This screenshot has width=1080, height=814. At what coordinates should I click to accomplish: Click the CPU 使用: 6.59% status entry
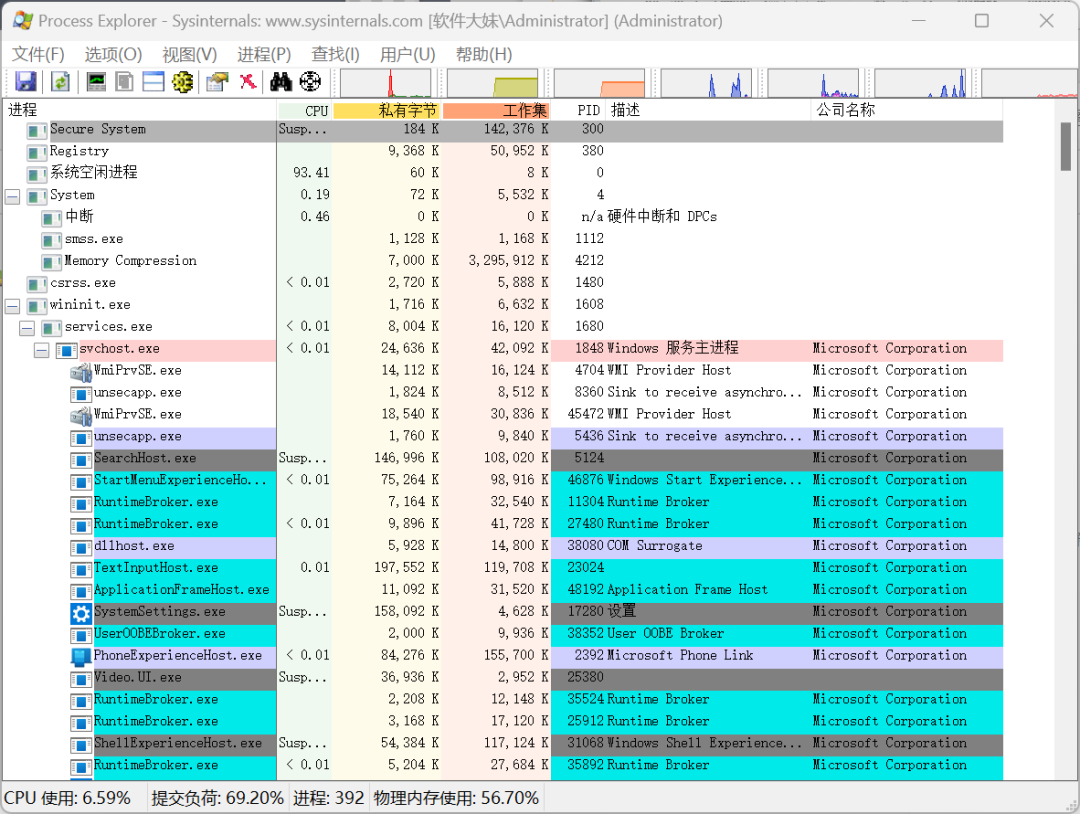68,798
